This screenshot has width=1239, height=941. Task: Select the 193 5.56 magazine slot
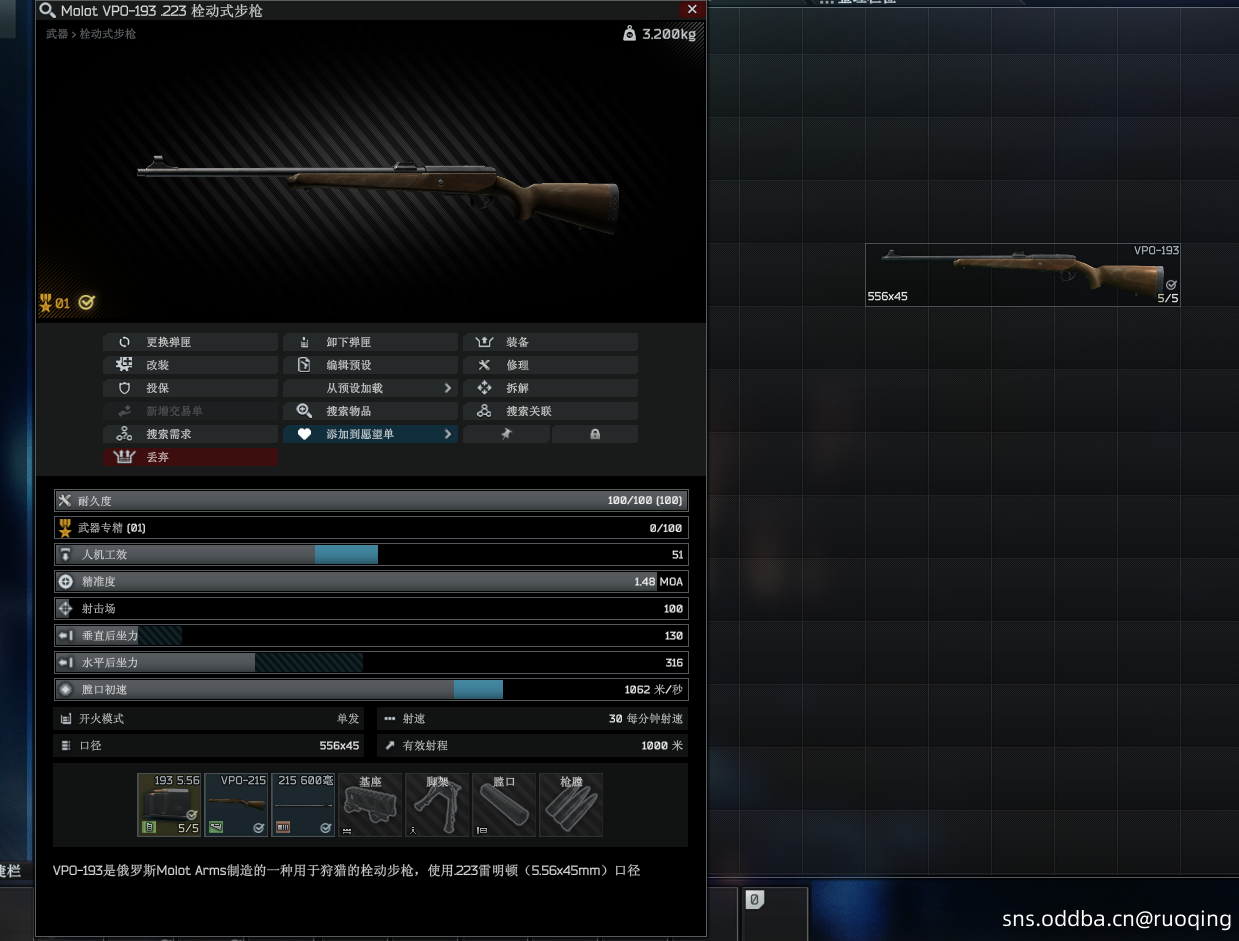pyautogui.click(x=169, y=804)
